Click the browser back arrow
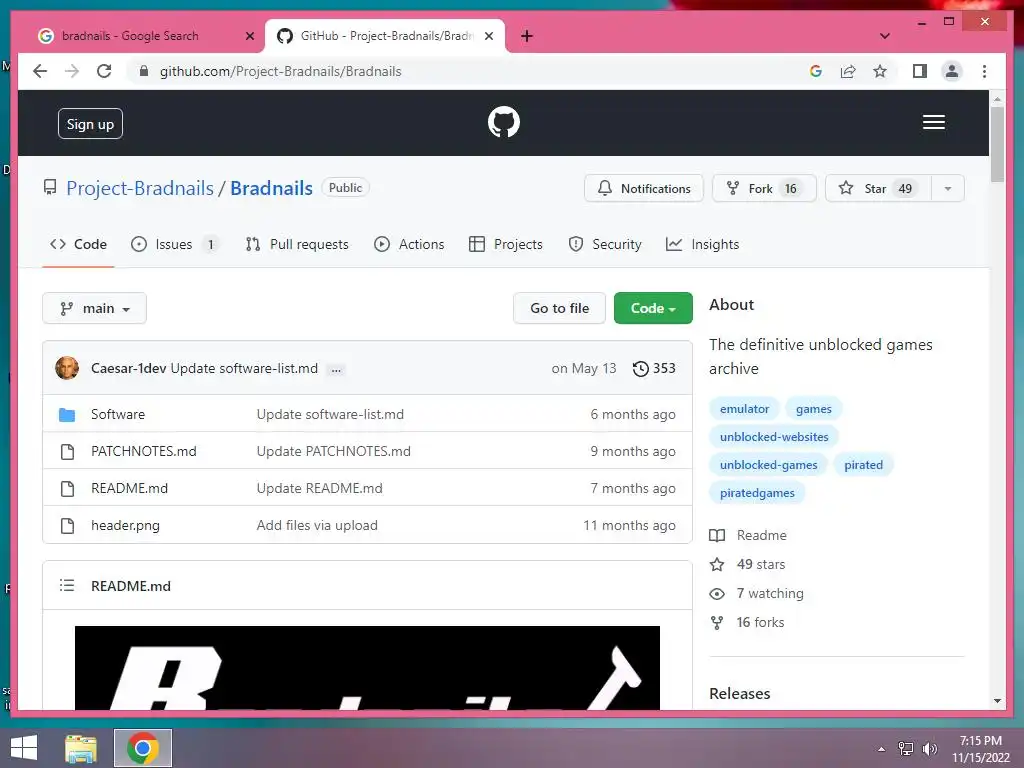The height and width of the screenshot is (768, 1024). coord(40,71)
